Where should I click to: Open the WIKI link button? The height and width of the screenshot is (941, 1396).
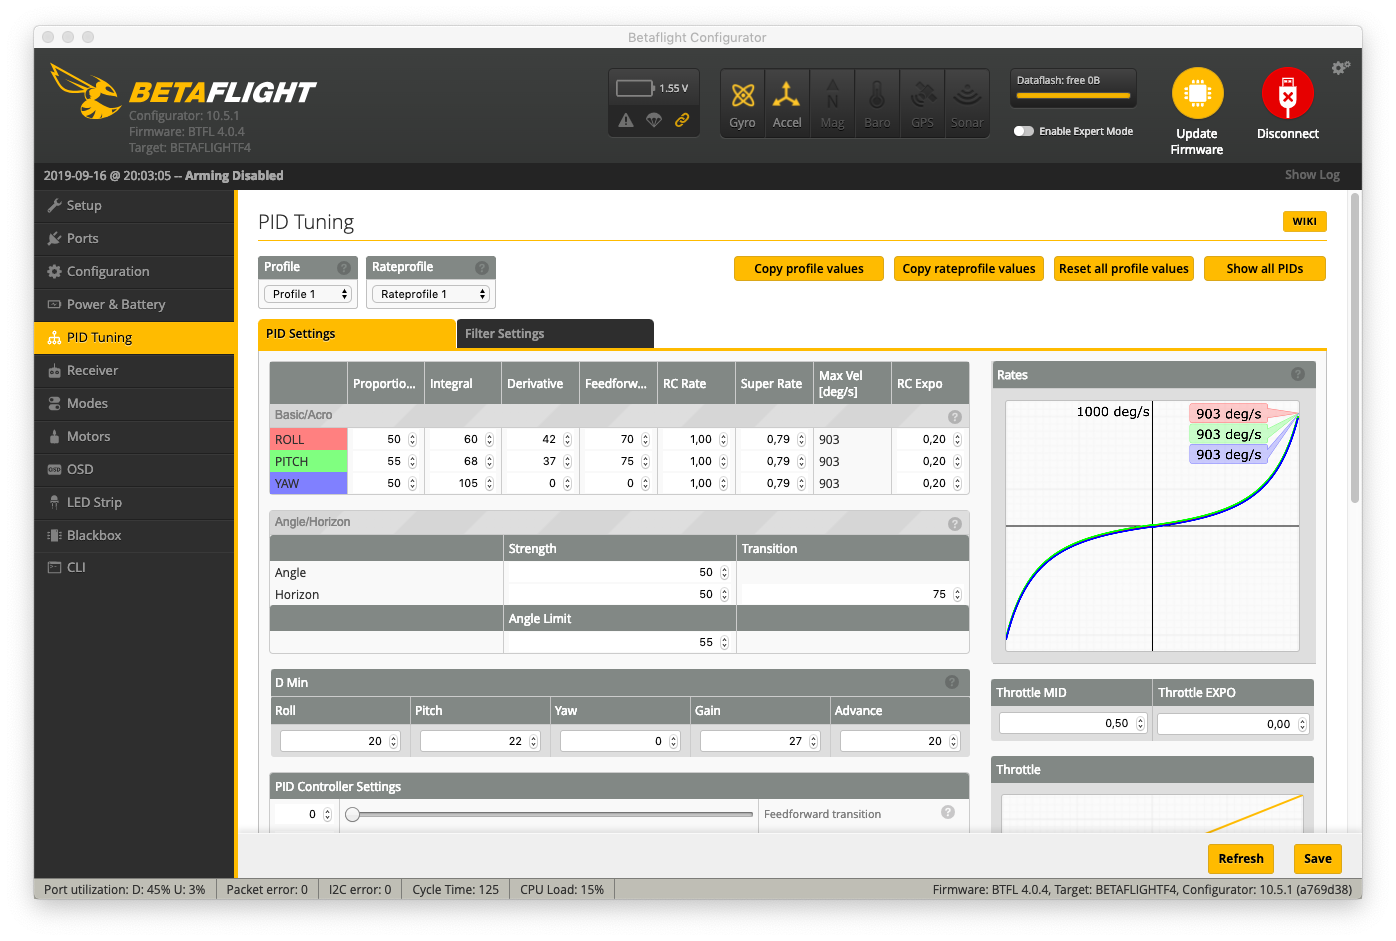(1304, 221)
